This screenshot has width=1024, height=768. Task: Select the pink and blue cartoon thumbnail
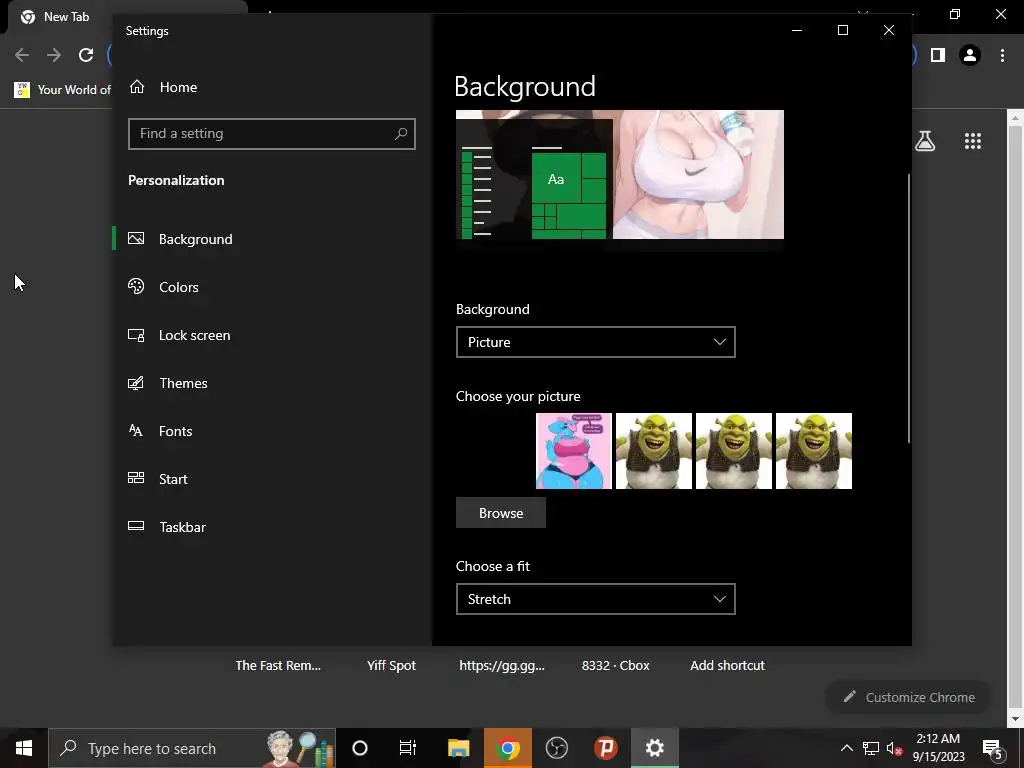coord(574,451)
